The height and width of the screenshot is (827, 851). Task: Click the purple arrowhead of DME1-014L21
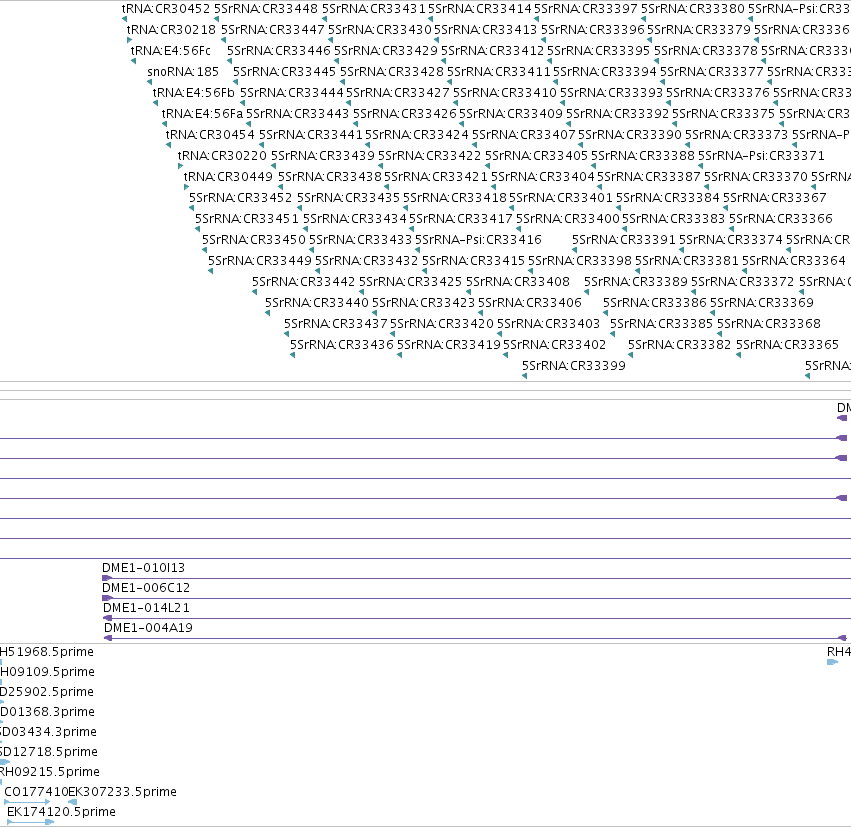tap(107, 618)
